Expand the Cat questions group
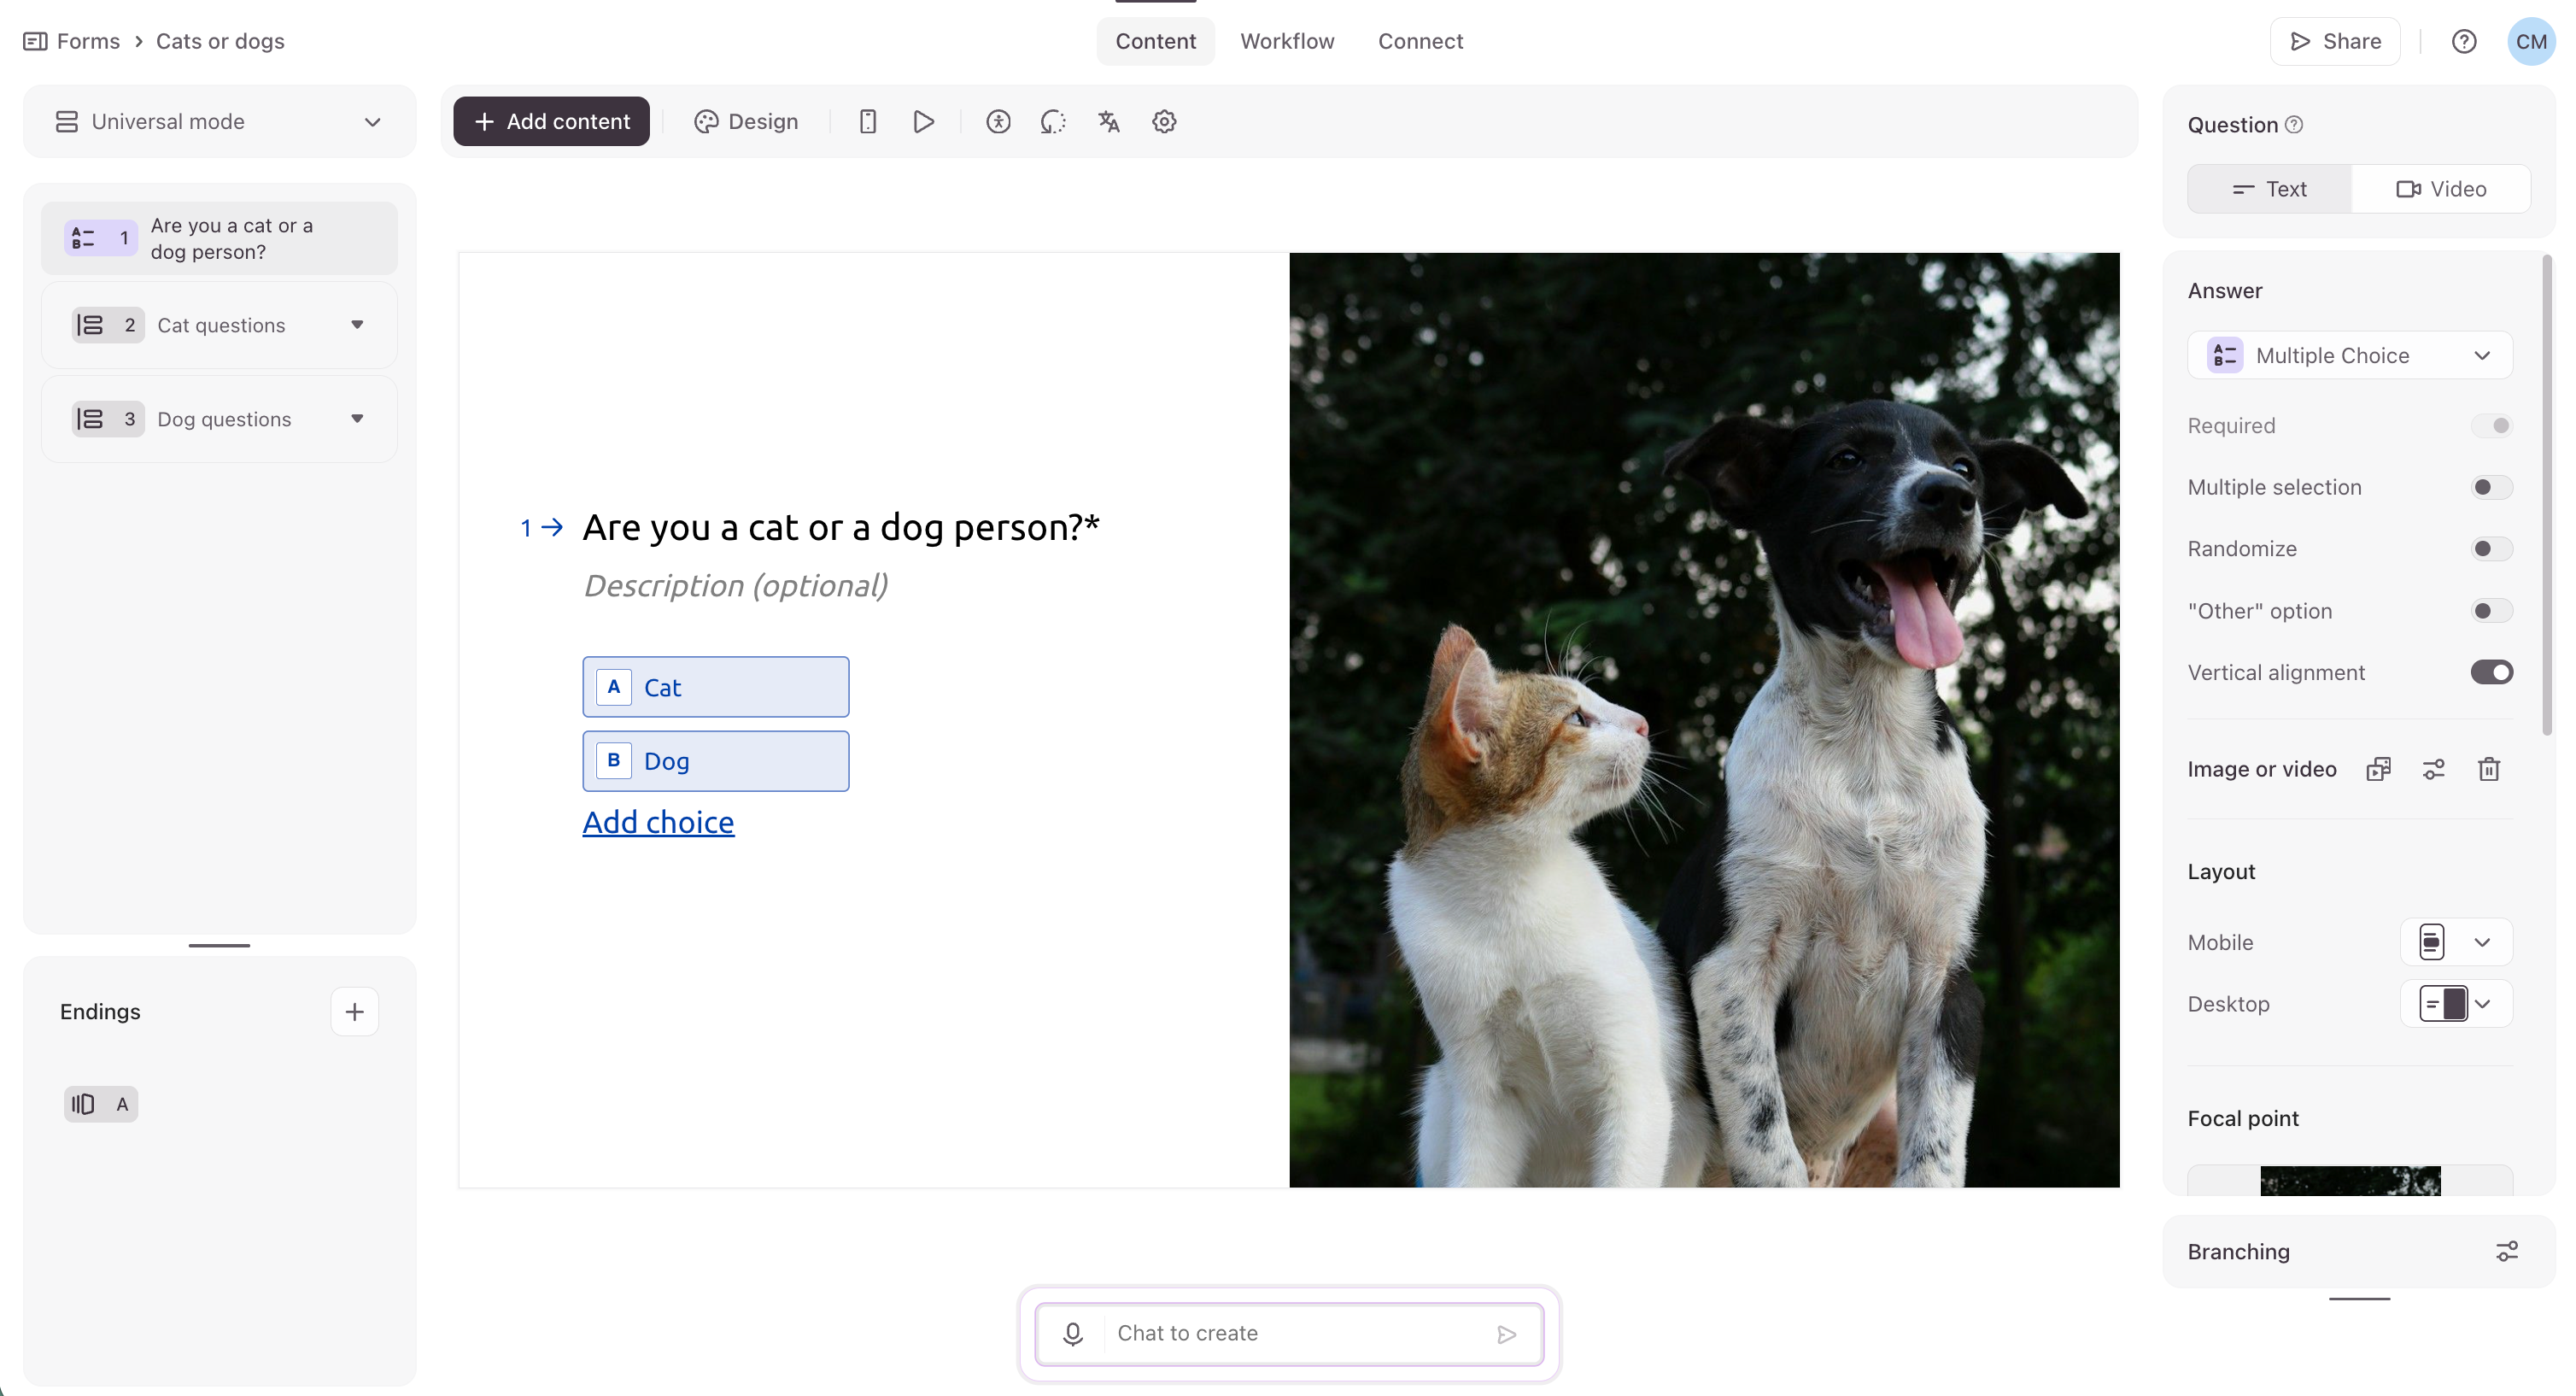 coord(357,325)
